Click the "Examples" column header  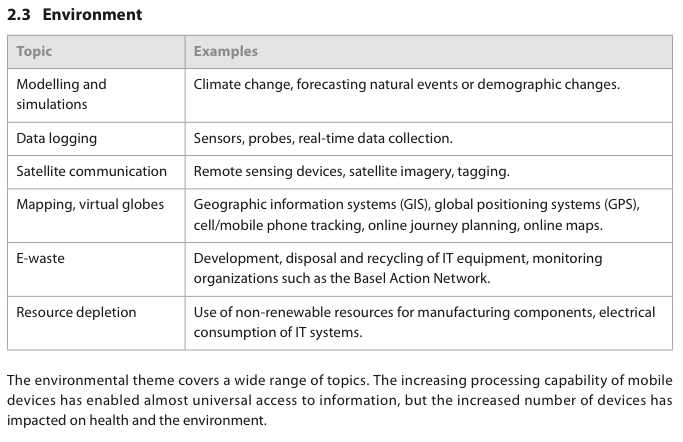click(225, 51)
